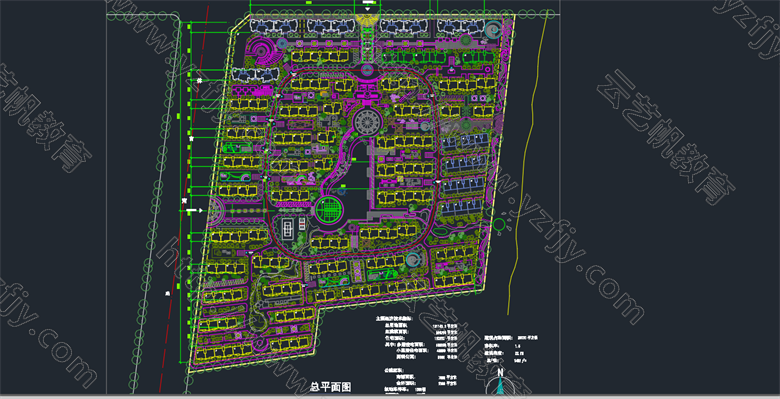
Task: Click the green circle with dots near east boundary
Action: click(x=499, y=224)
